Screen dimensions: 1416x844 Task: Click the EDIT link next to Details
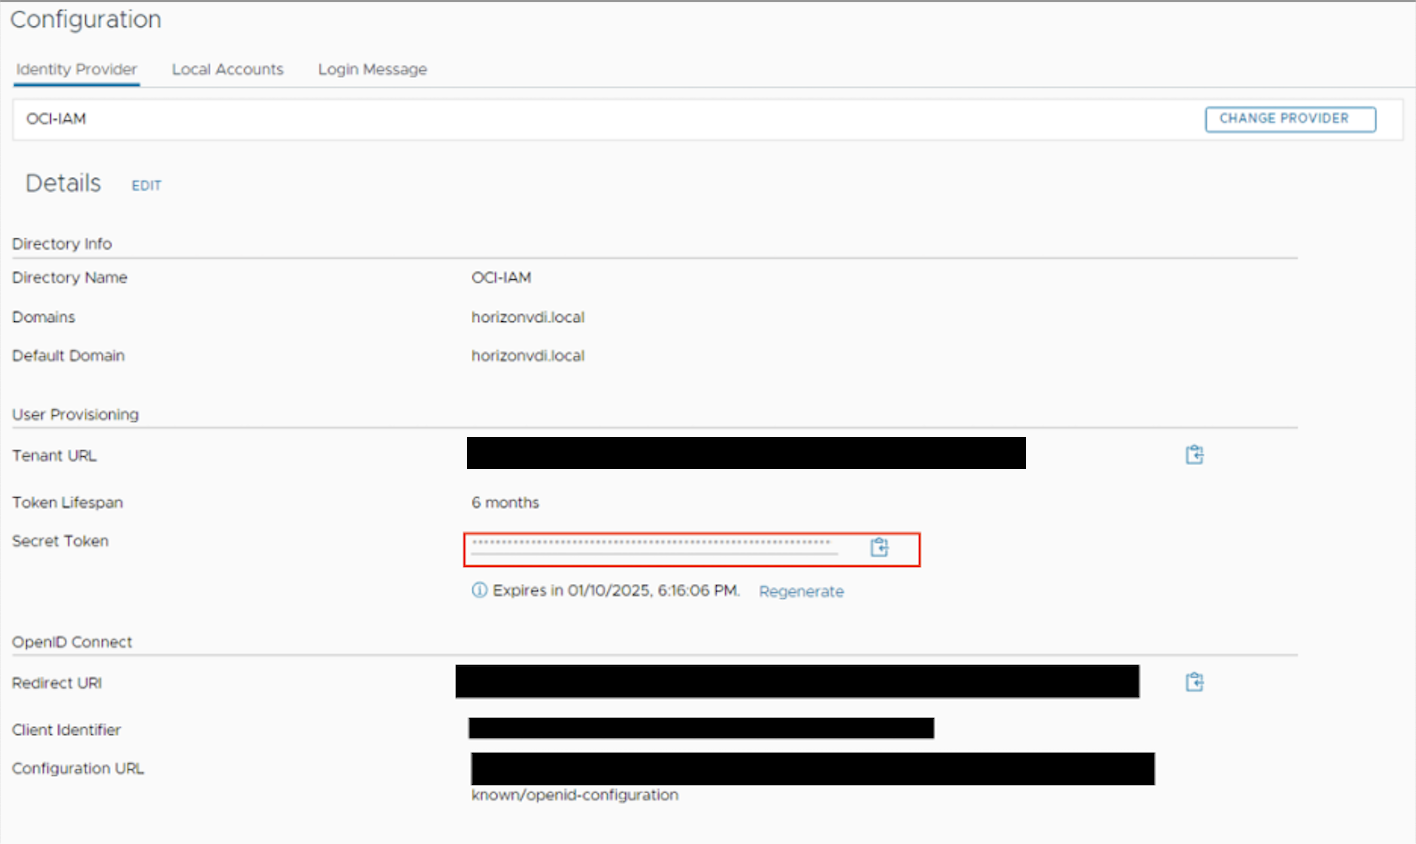click(x=146, y=185)
